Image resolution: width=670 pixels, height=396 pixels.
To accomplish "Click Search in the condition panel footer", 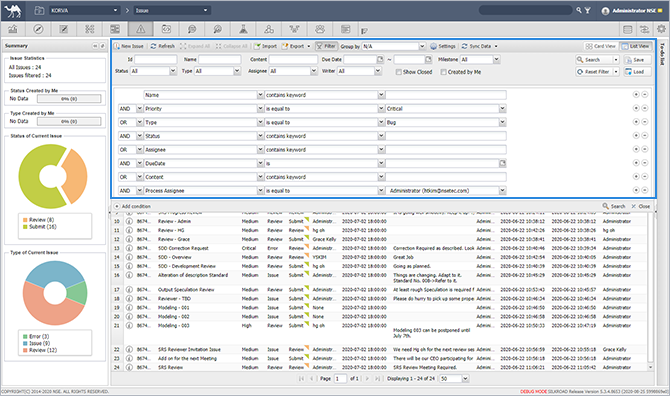I will tap(614, 206).
